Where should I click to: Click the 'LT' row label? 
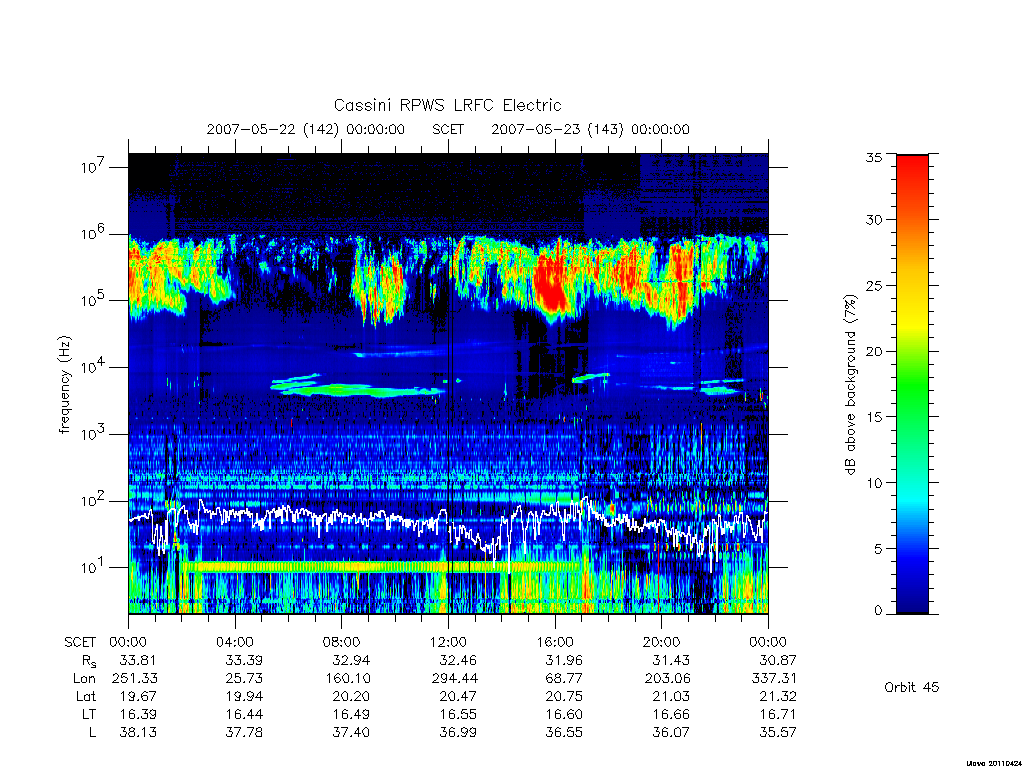click(x=89, y=714)
